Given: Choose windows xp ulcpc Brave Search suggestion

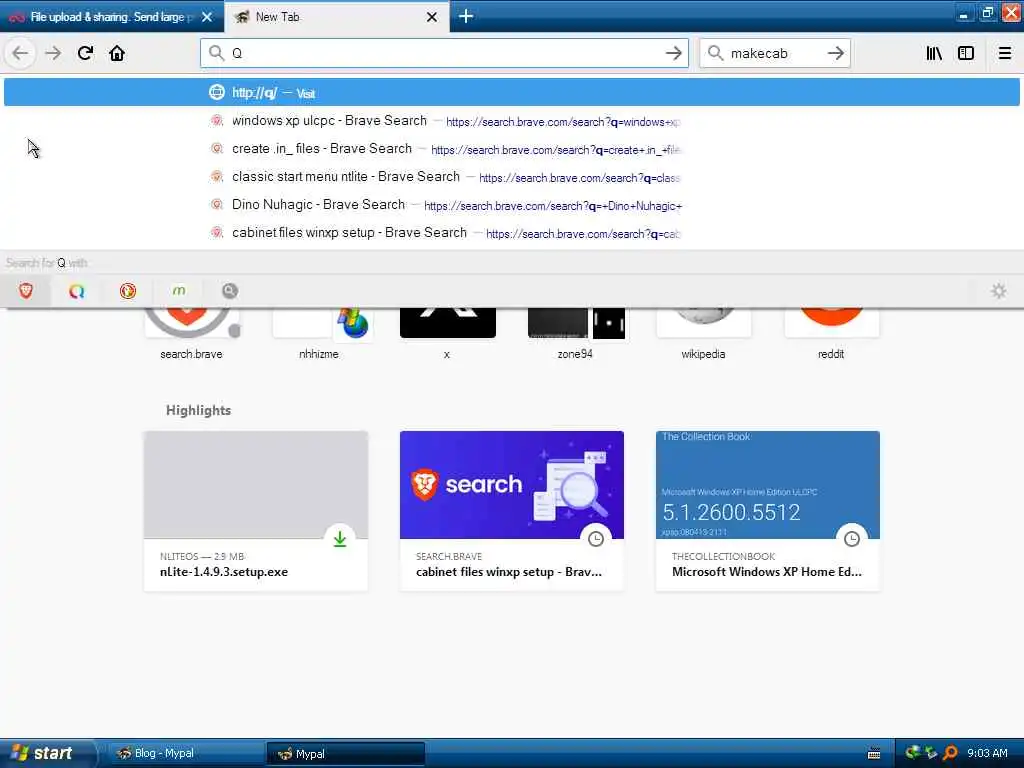Looking at the screenshot, I should tap(511, 121).
